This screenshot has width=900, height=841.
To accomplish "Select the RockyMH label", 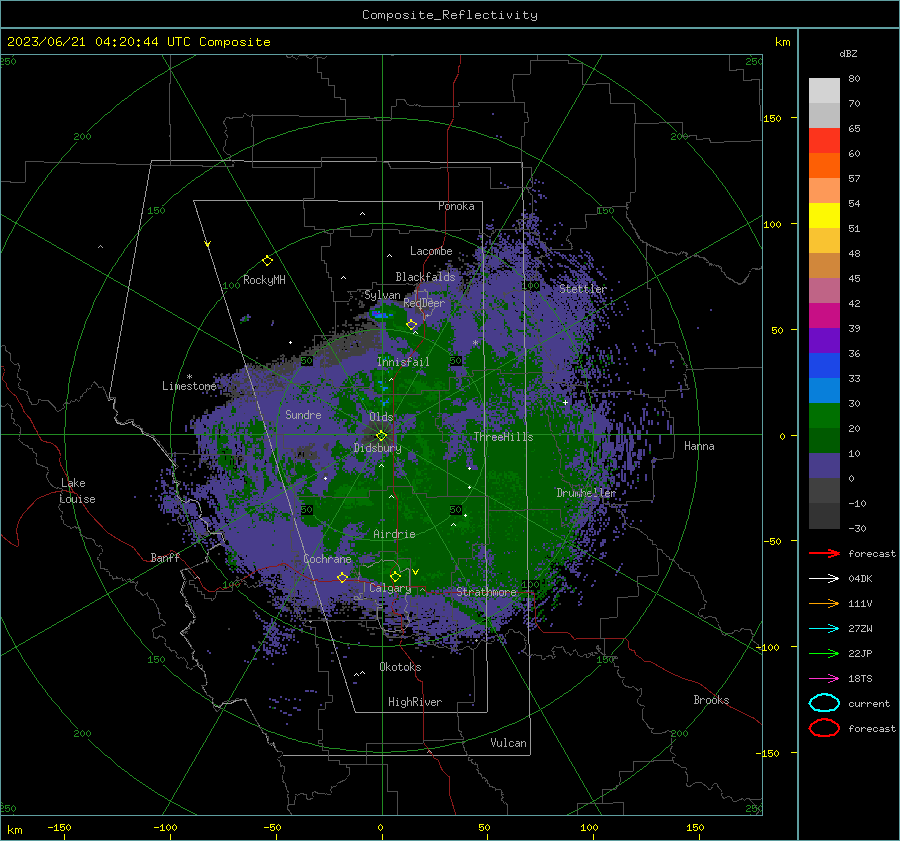I will [264, 280].
